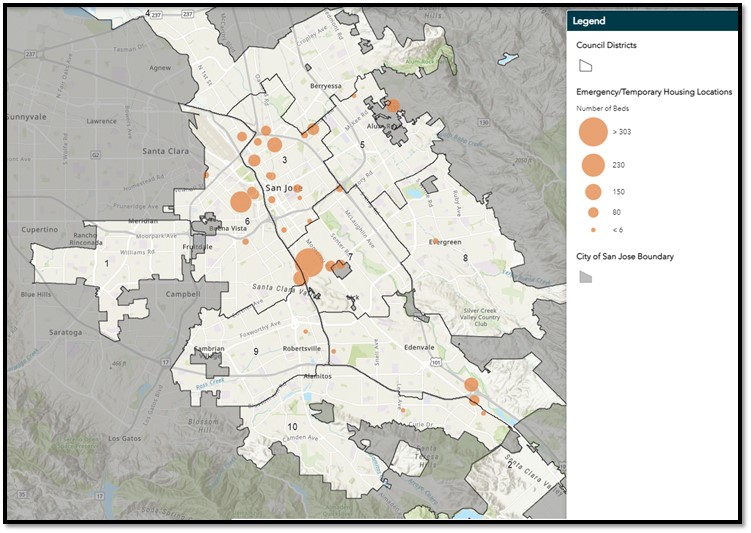The width and height of the screenshot is (751, 533).
Task: Select the '230' beds circle in legend
Action: tap(593, 165)
